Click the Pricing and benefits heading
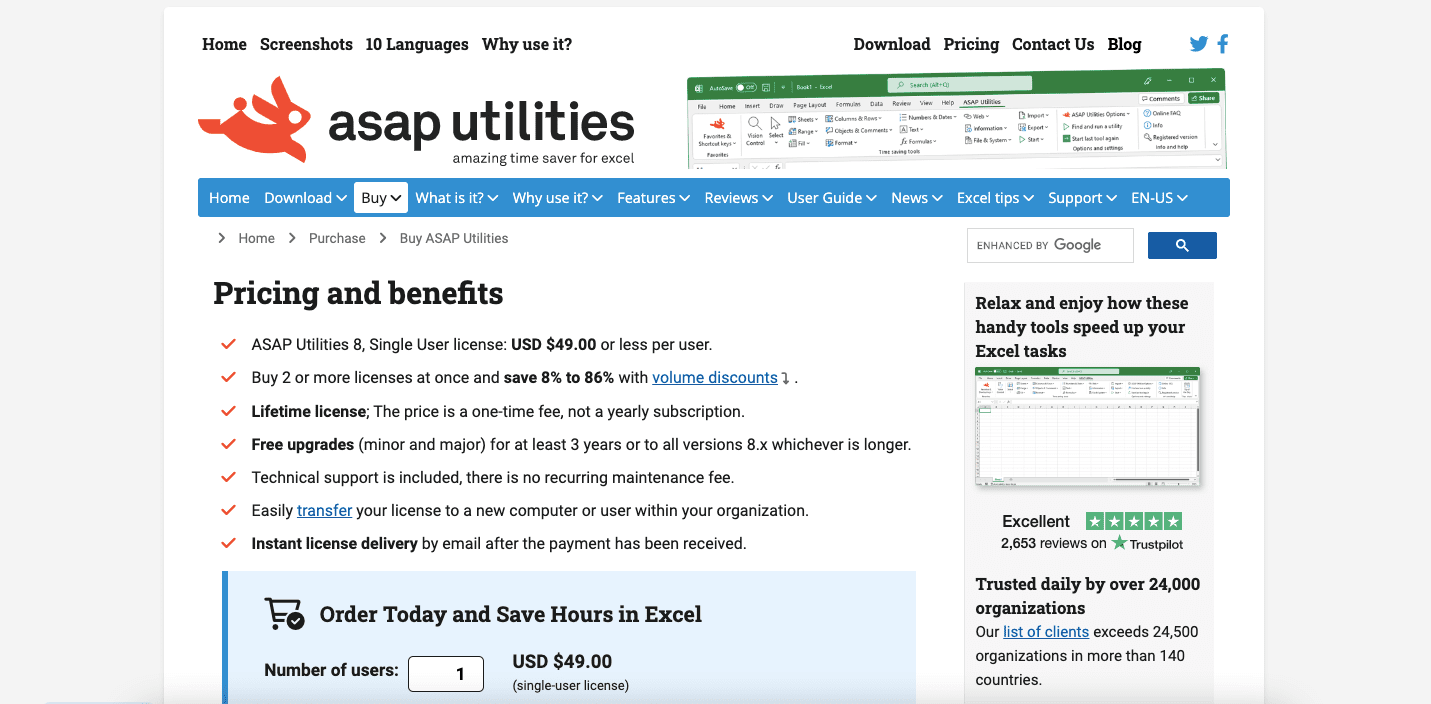 (x=358, y=293)
